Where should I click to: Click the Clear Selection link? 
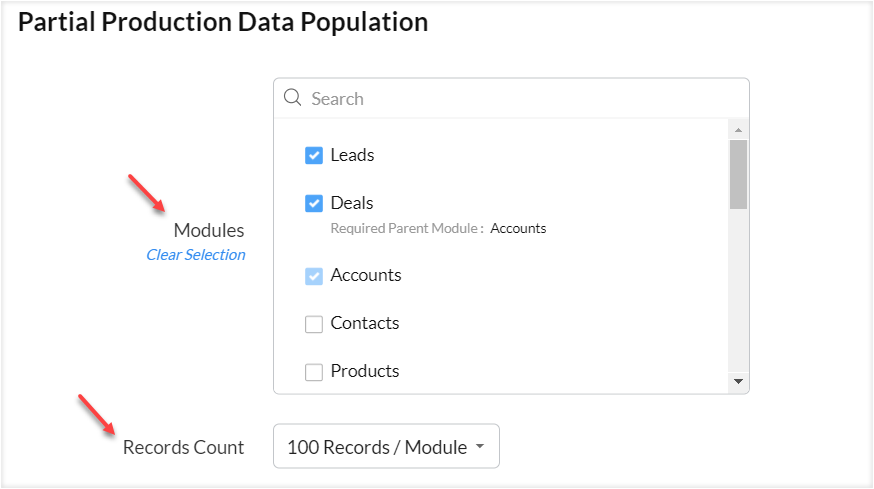pyautogui.click(x=196, y=255)
